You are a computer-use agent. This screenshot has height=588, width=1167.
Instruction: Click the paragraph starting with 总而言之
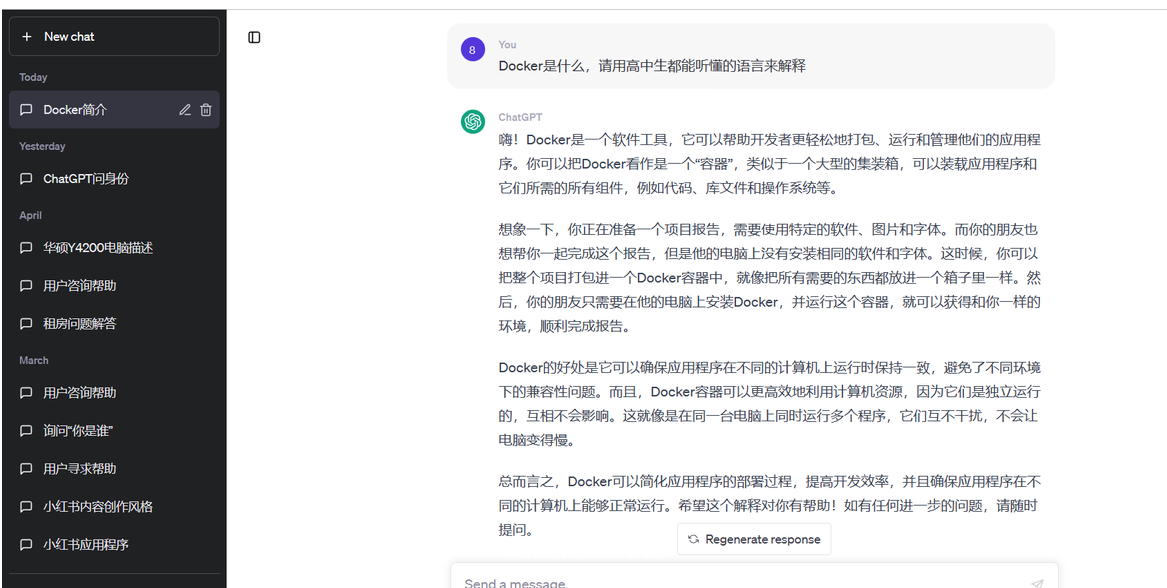coord(770,505)
